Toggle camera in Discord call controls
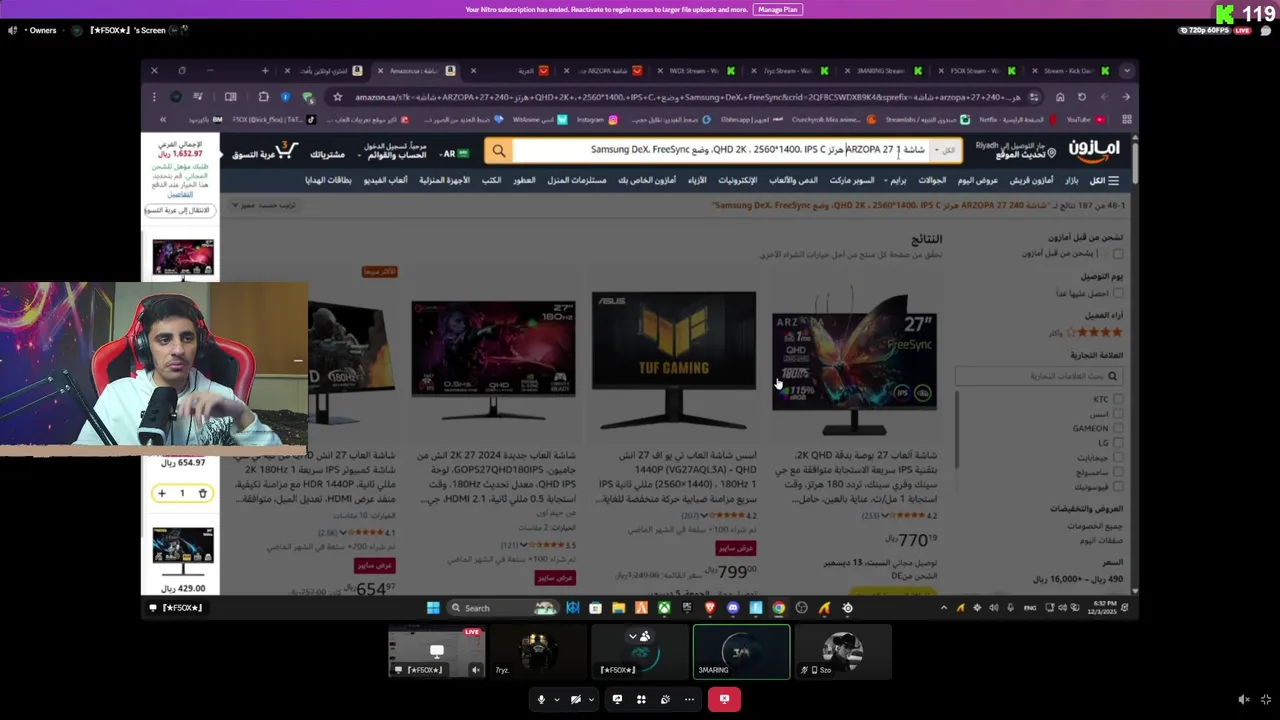This screenshot has height=720, width=1280. 575,699
